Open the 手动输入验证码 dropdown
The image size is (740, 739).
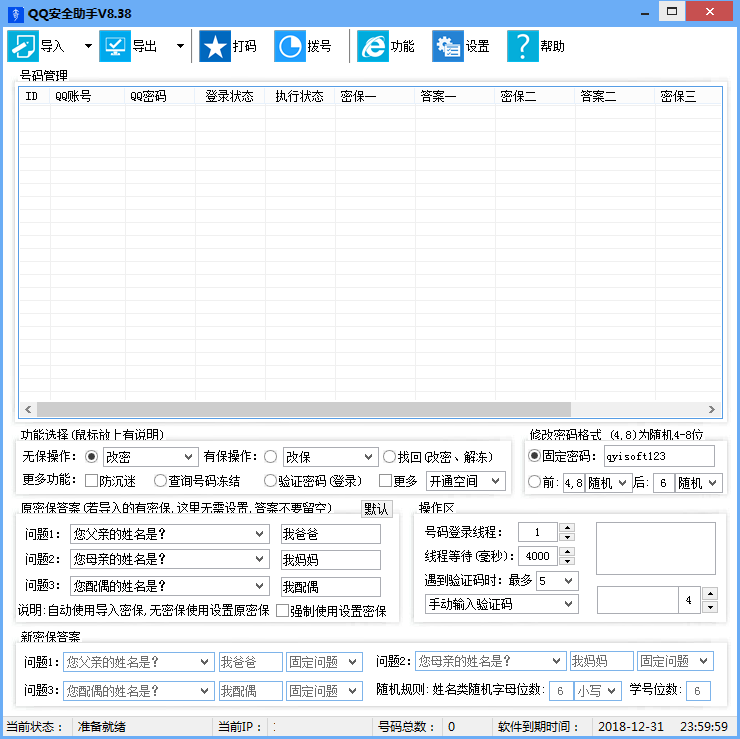[x=502, y=604]
